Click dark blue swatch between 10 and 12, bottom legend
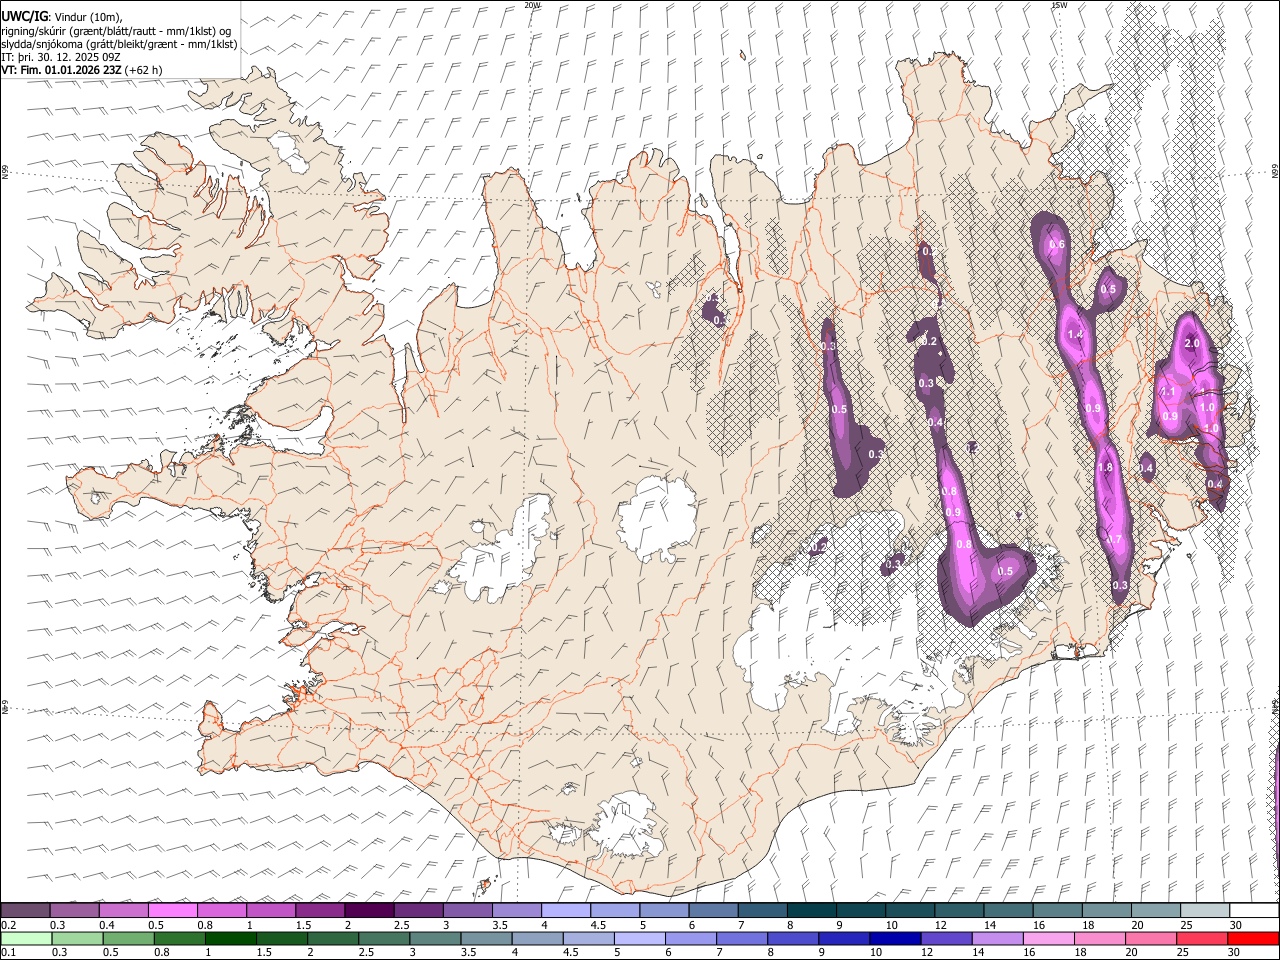Screen dimensions: 1280x960 coord(895,938)
